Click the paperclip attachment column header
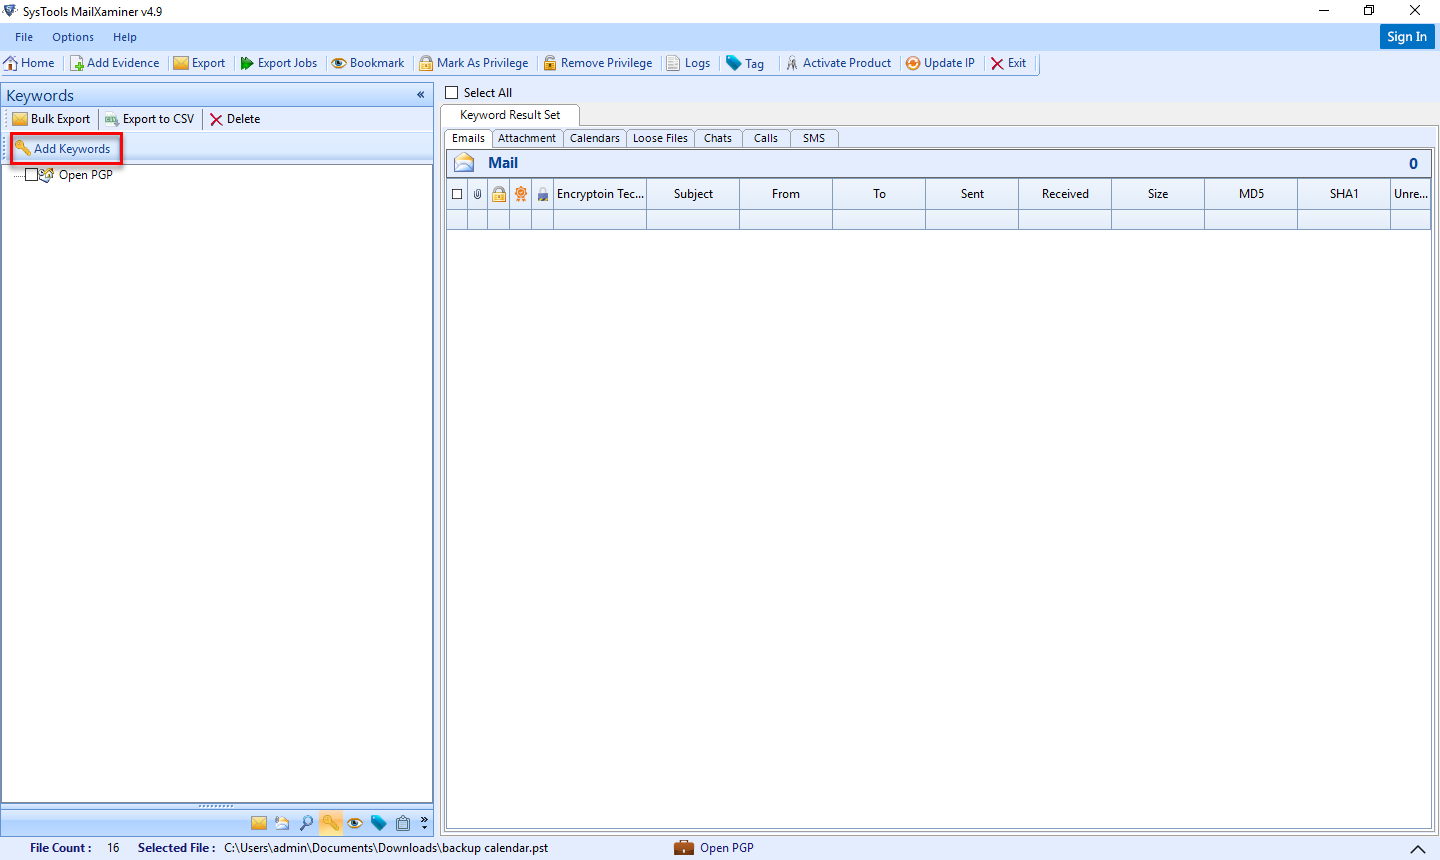1440x860 pixels. click(478, 194)
